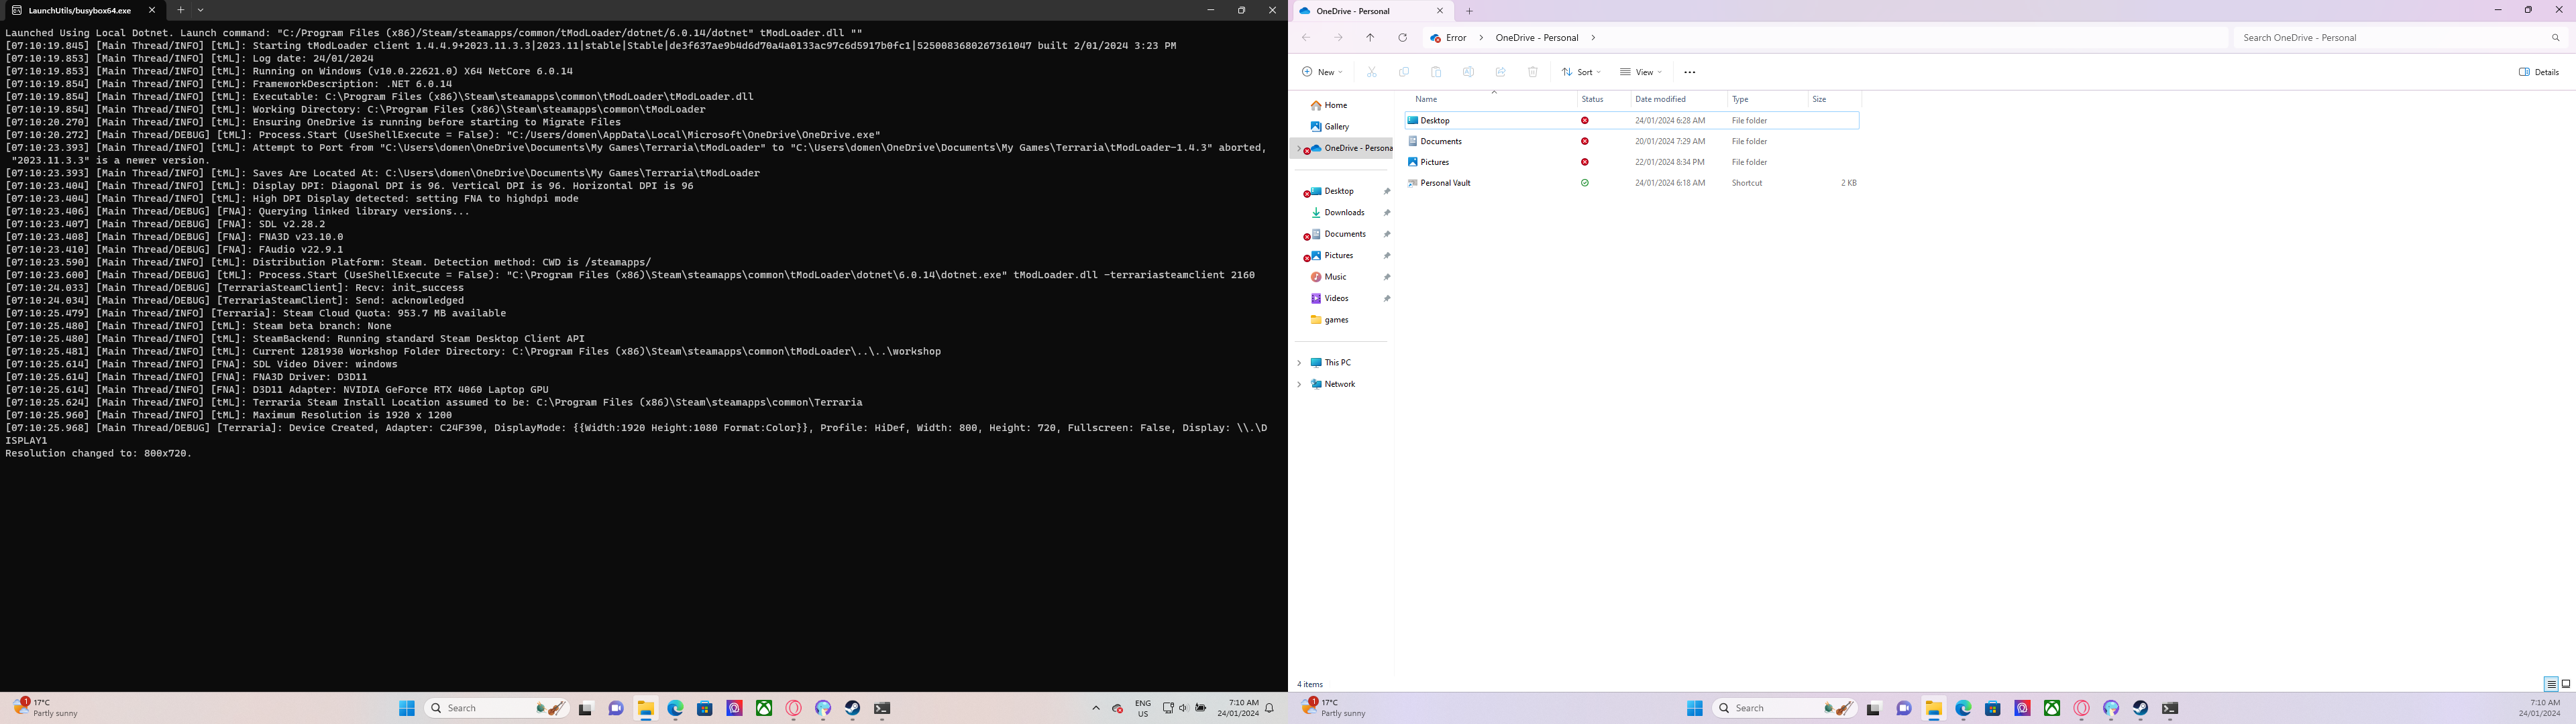
Task: Open Gallery in navigation pane
Action: [x=1336, y=127]
